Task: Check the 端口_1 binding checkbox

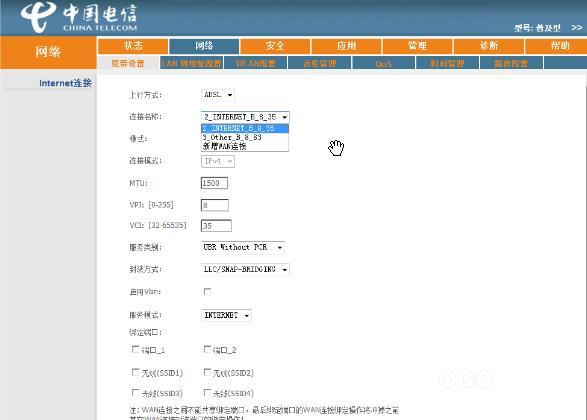Action: click(x=136, y=349)
